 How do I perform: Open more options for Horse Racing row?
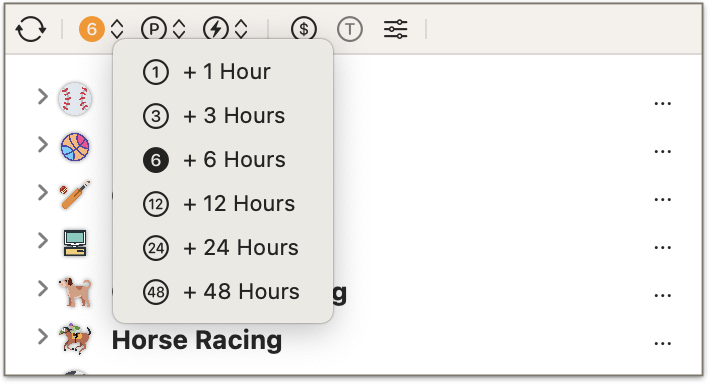[662, 344]
